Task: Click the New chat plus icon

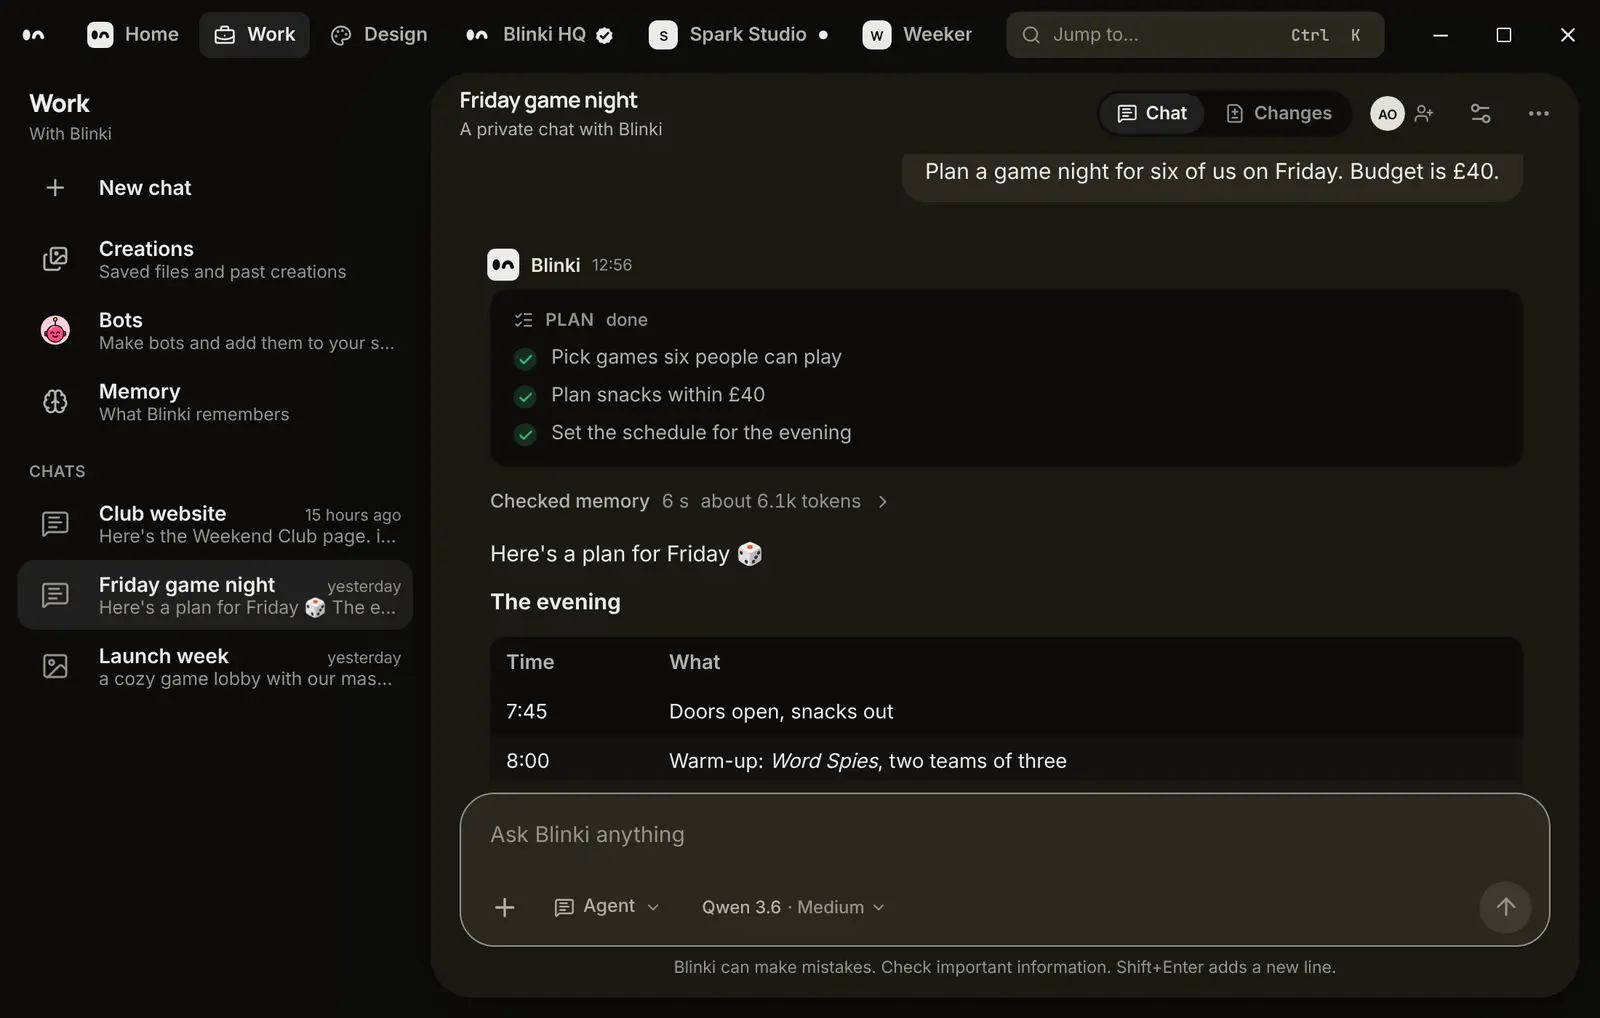Action: click(x=55, y=188)
